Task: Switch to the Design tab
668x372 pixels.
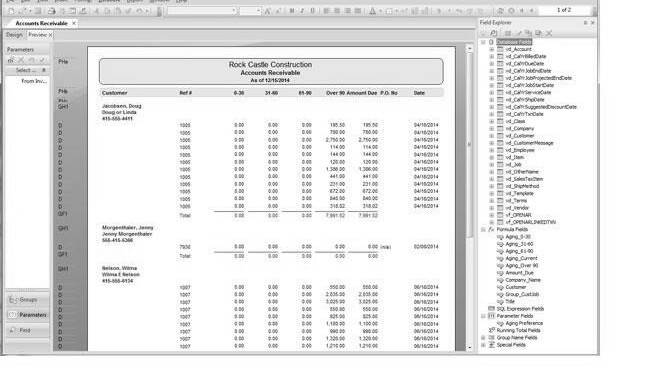Action: click(x=14, y=35)
